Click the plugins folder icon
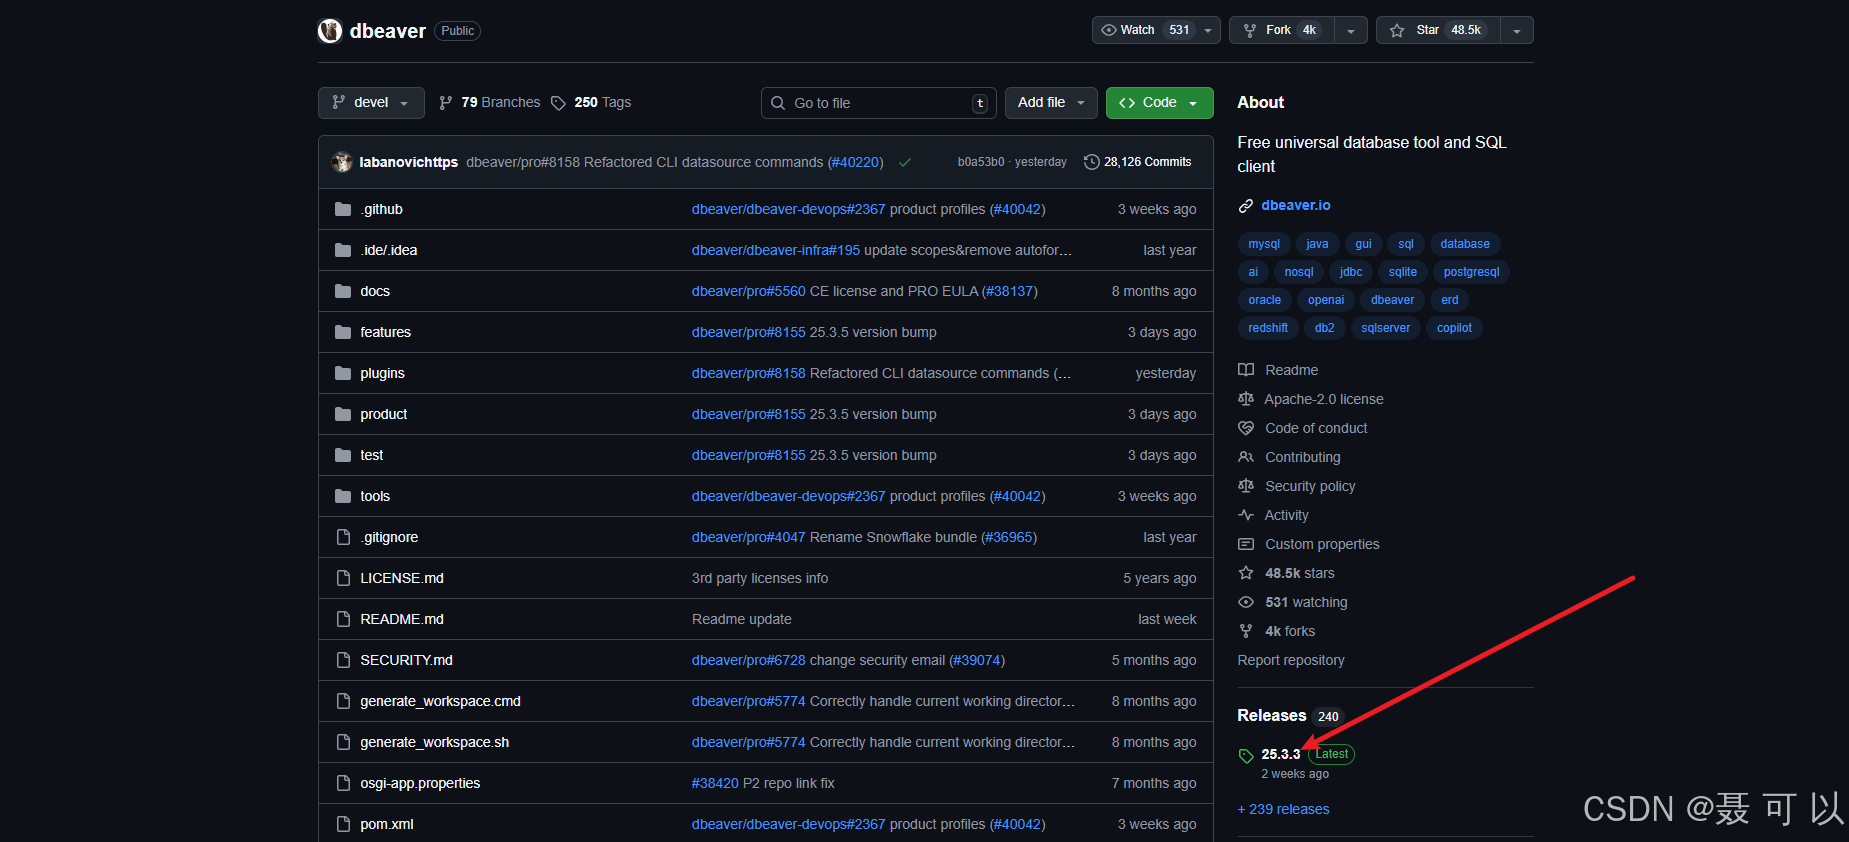The height and width of the screenshot is (842, 1849). [x=343, y=373]
